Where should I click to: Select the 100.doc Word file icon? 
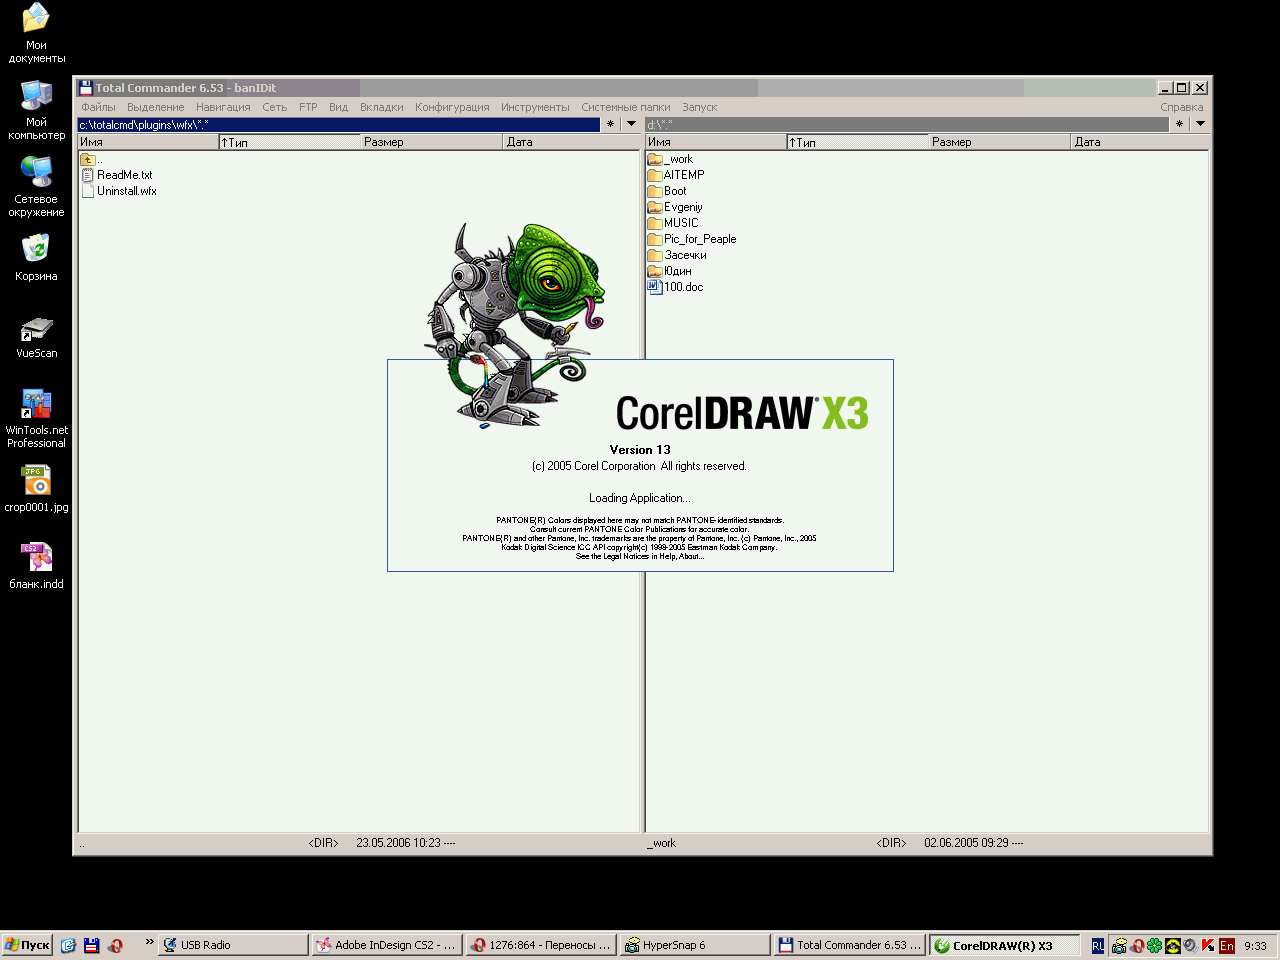click(655, 287)
